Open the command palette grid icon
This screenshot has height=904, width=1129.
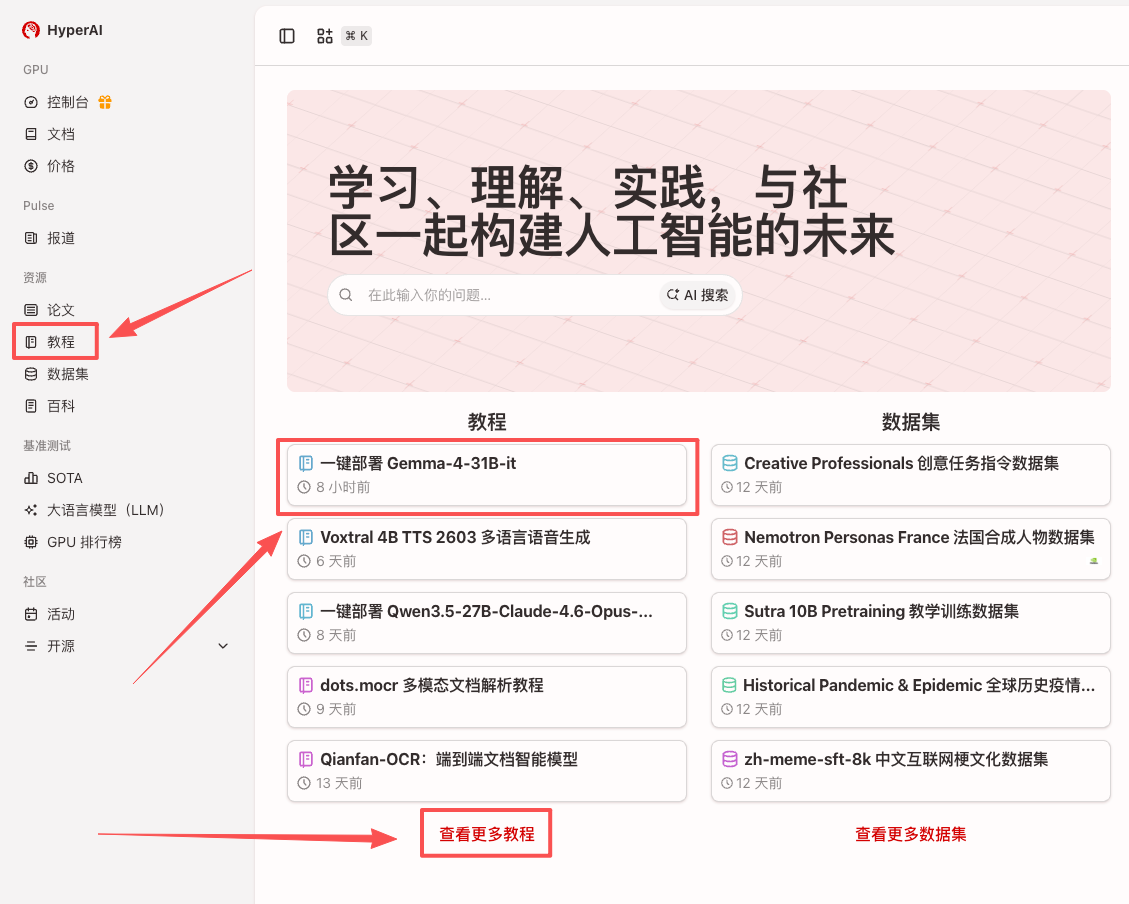point(324,36)
